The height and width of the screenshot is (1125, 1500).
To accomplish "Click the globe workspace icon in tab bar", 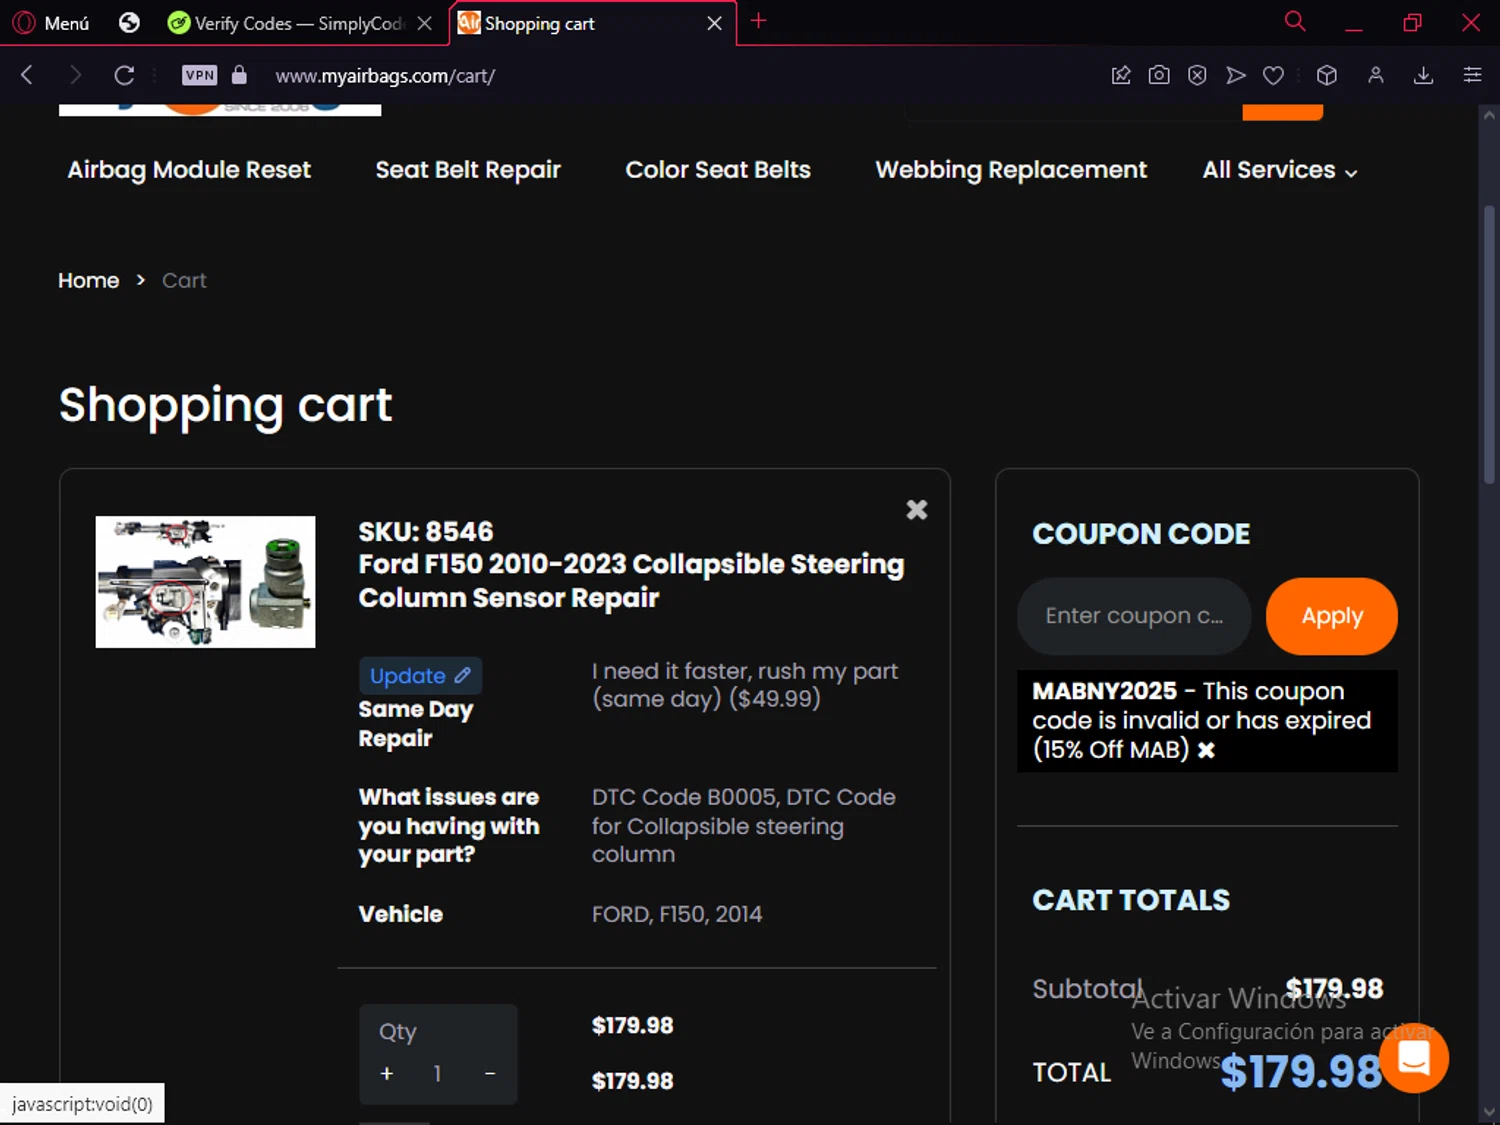I will click(129, 23).
